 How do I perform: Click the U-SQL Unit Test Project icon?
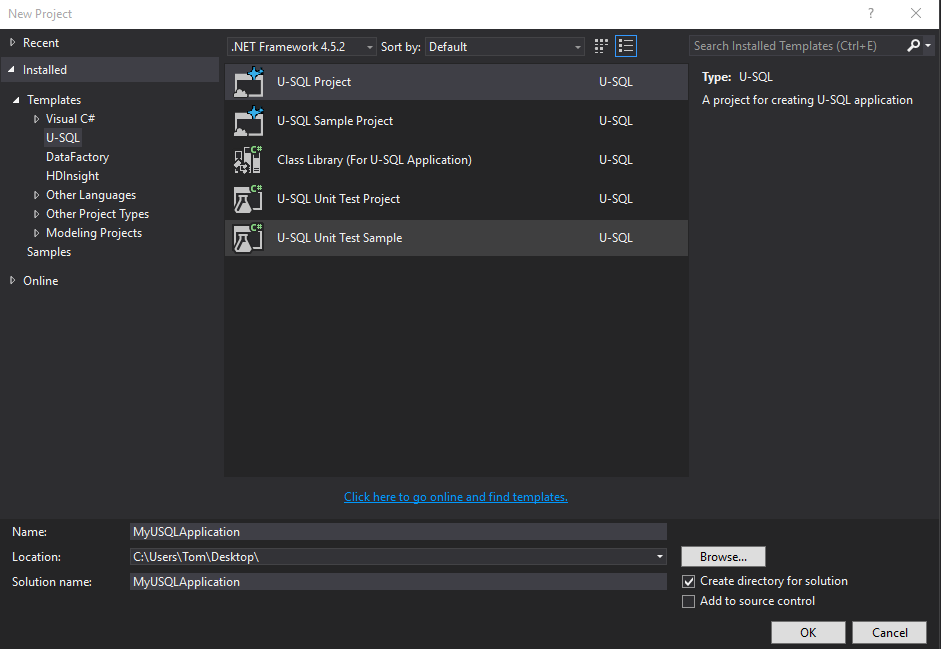(x=248, y=199)
